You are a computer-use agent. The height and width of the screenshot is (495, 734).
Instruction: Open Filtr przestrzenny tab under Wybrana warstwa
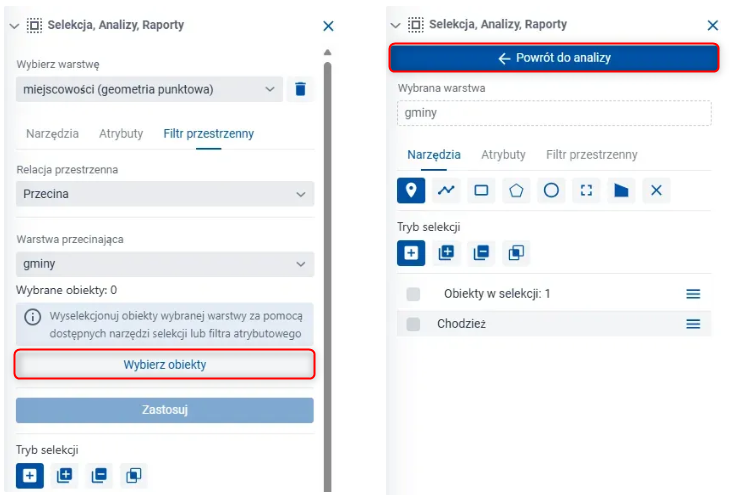click(591, 155)
